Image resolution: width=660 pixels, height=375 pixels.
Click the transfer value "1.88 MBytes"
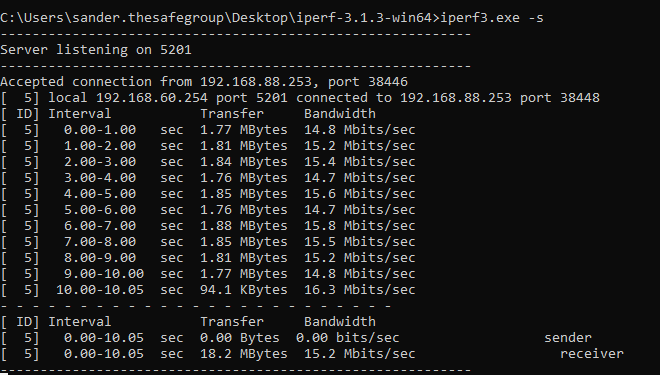coord(244,226)
